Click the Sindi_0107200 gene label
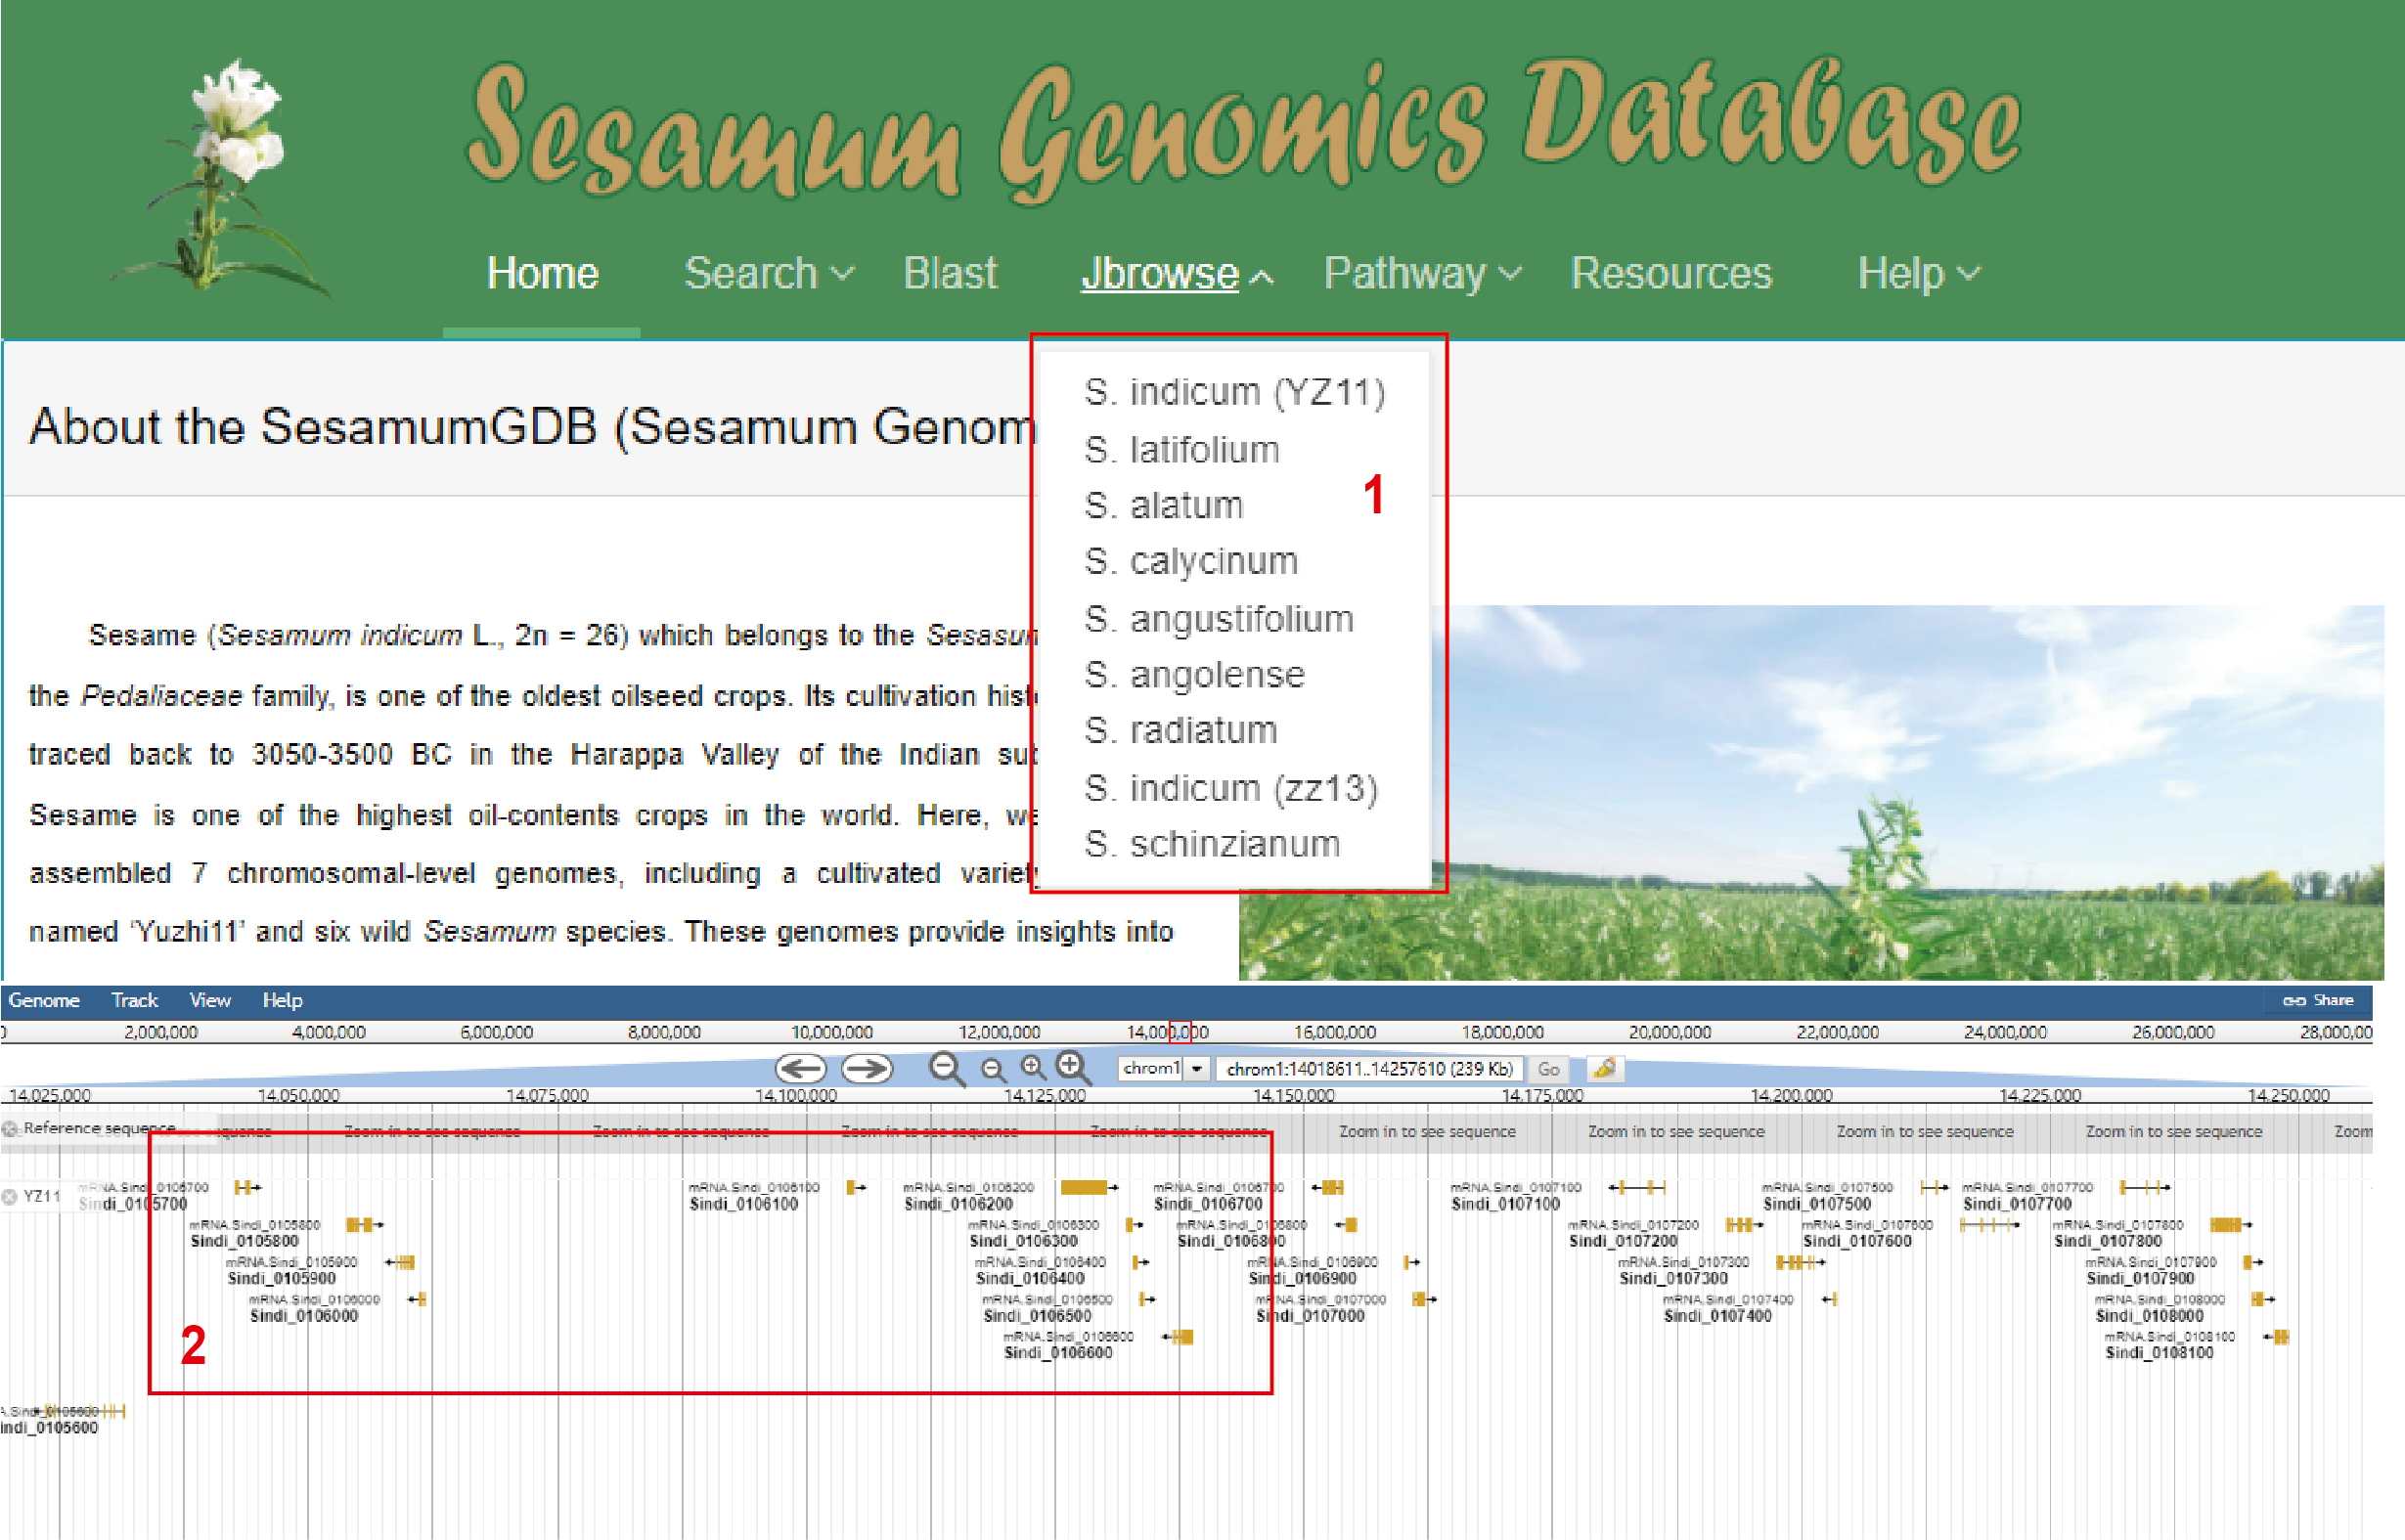This screenshot has width=2405, height=1540. [1623, 1241]
